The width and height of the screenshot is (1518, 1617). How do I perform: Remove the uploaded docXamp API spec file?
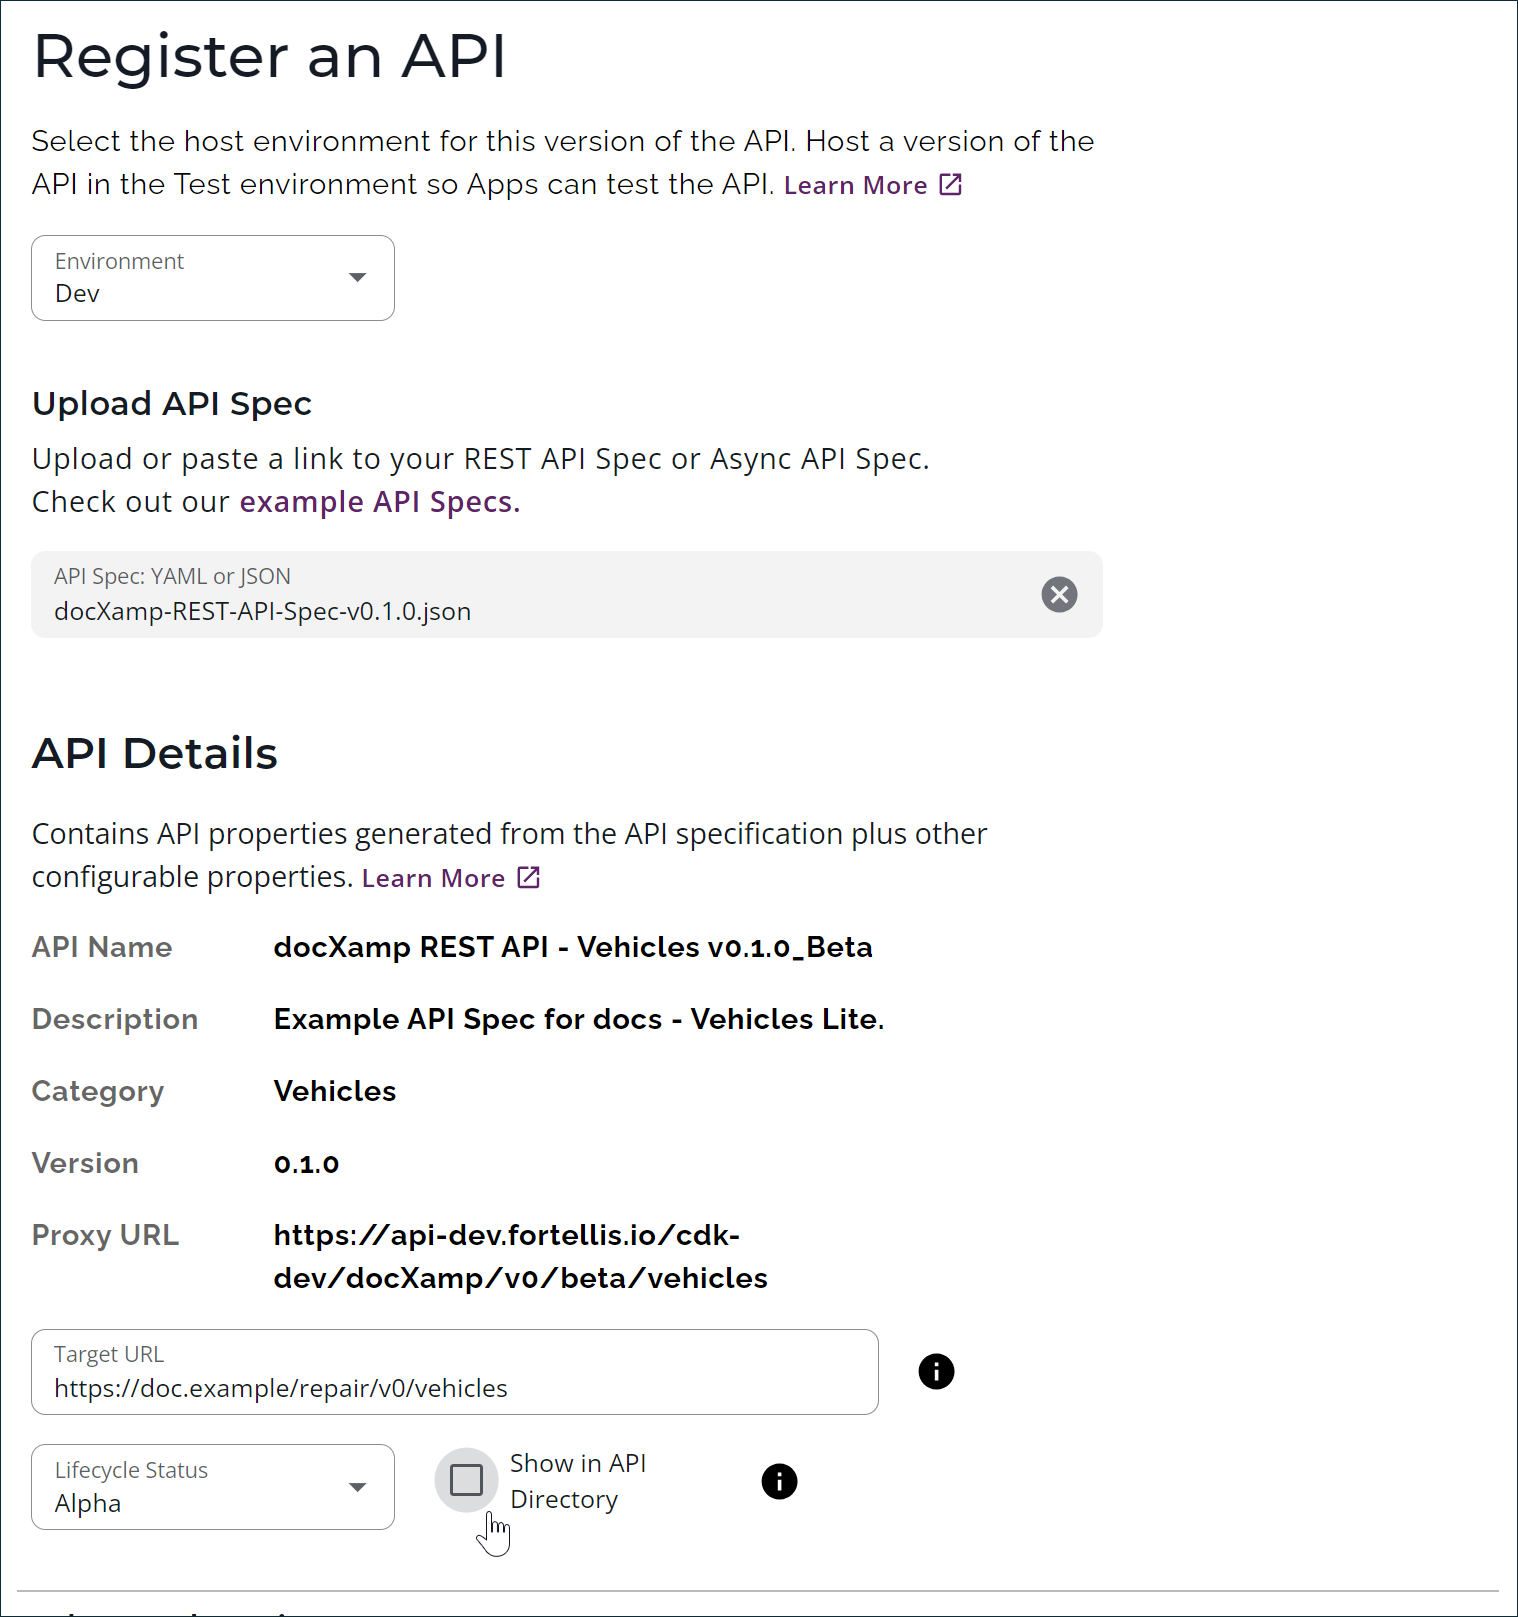[x=1059, y=594]
